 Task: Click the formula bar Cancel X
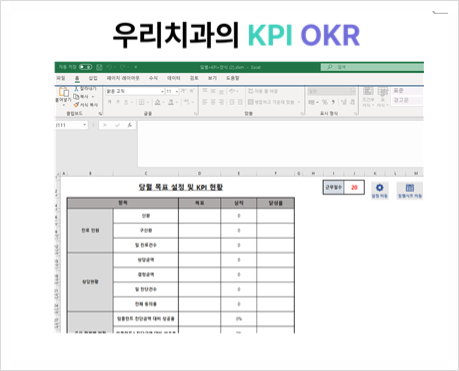coord(105,125)
